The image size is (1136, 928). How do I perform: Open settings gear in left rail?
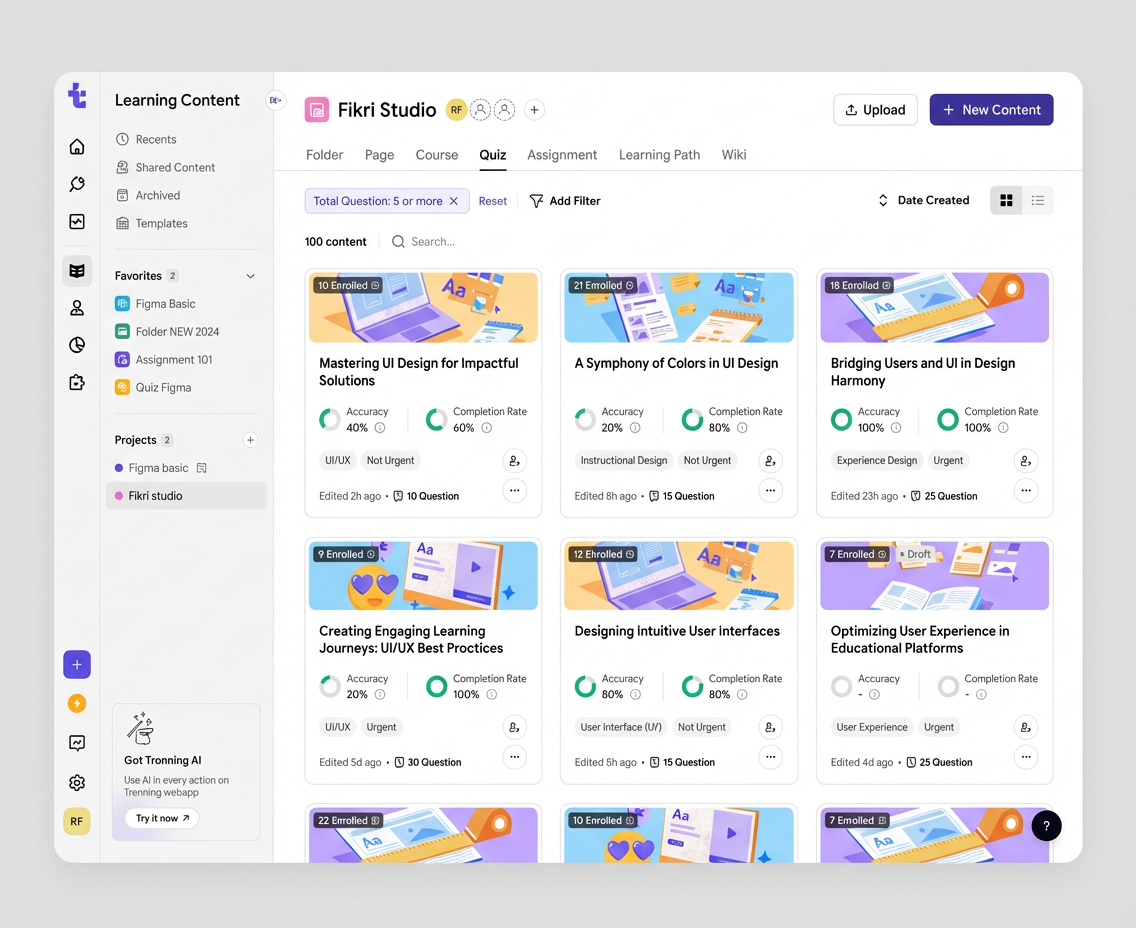77,783
